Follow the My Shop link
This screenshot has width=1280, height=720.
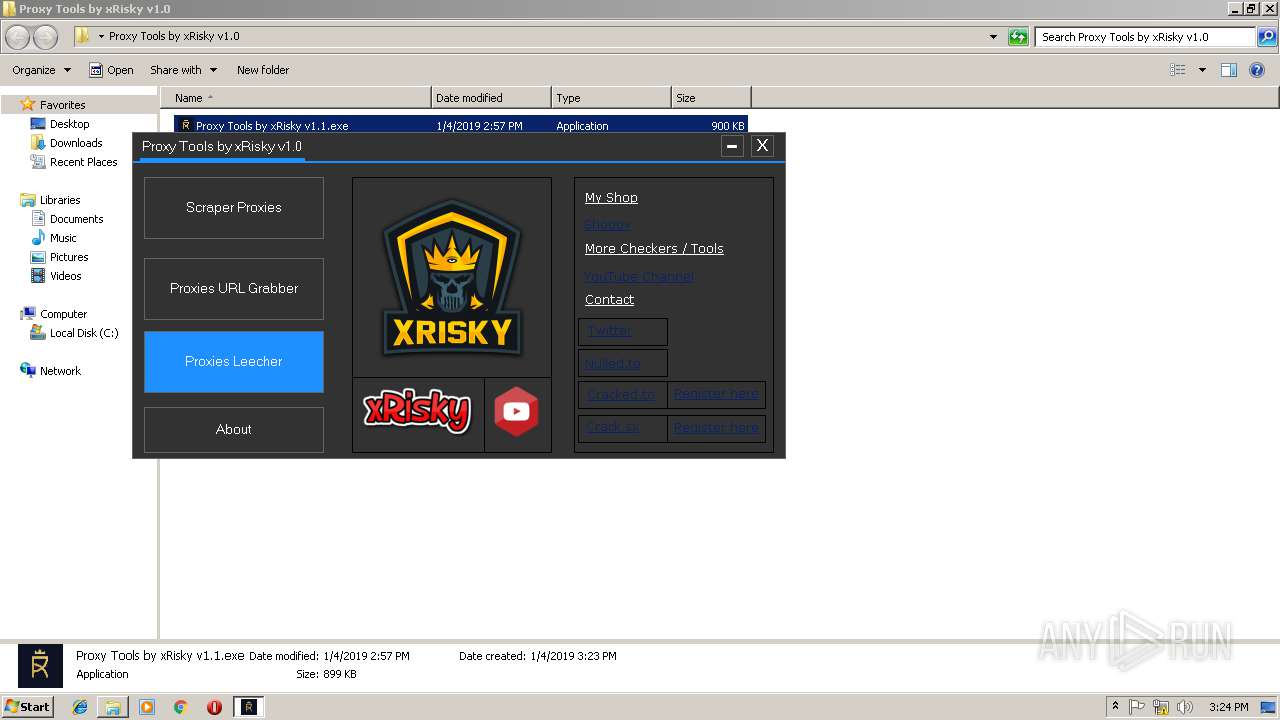pyautogui.click(x=611, y=198)
